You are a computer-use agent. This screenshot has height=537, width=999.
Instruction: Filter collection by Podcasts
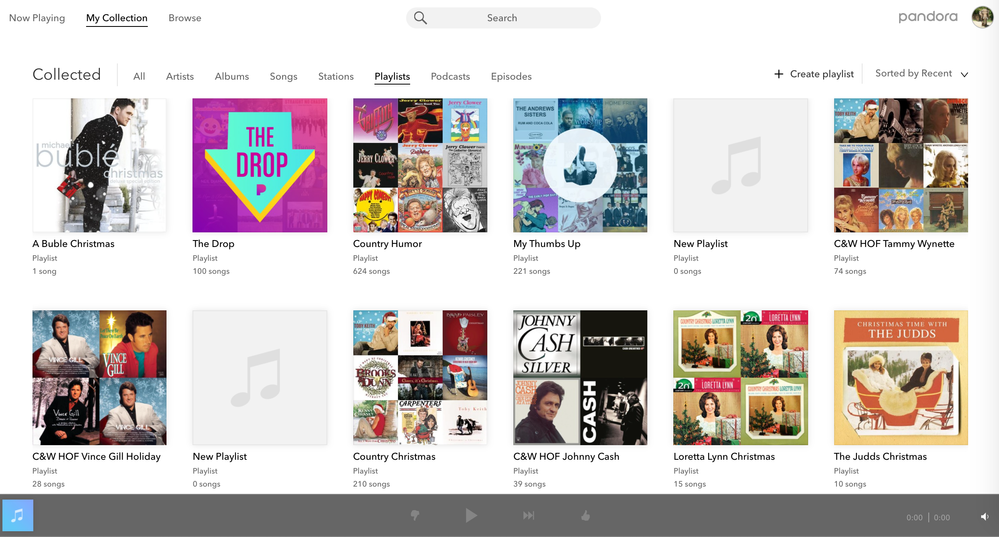pyautogui.click(x=450, y=76)
